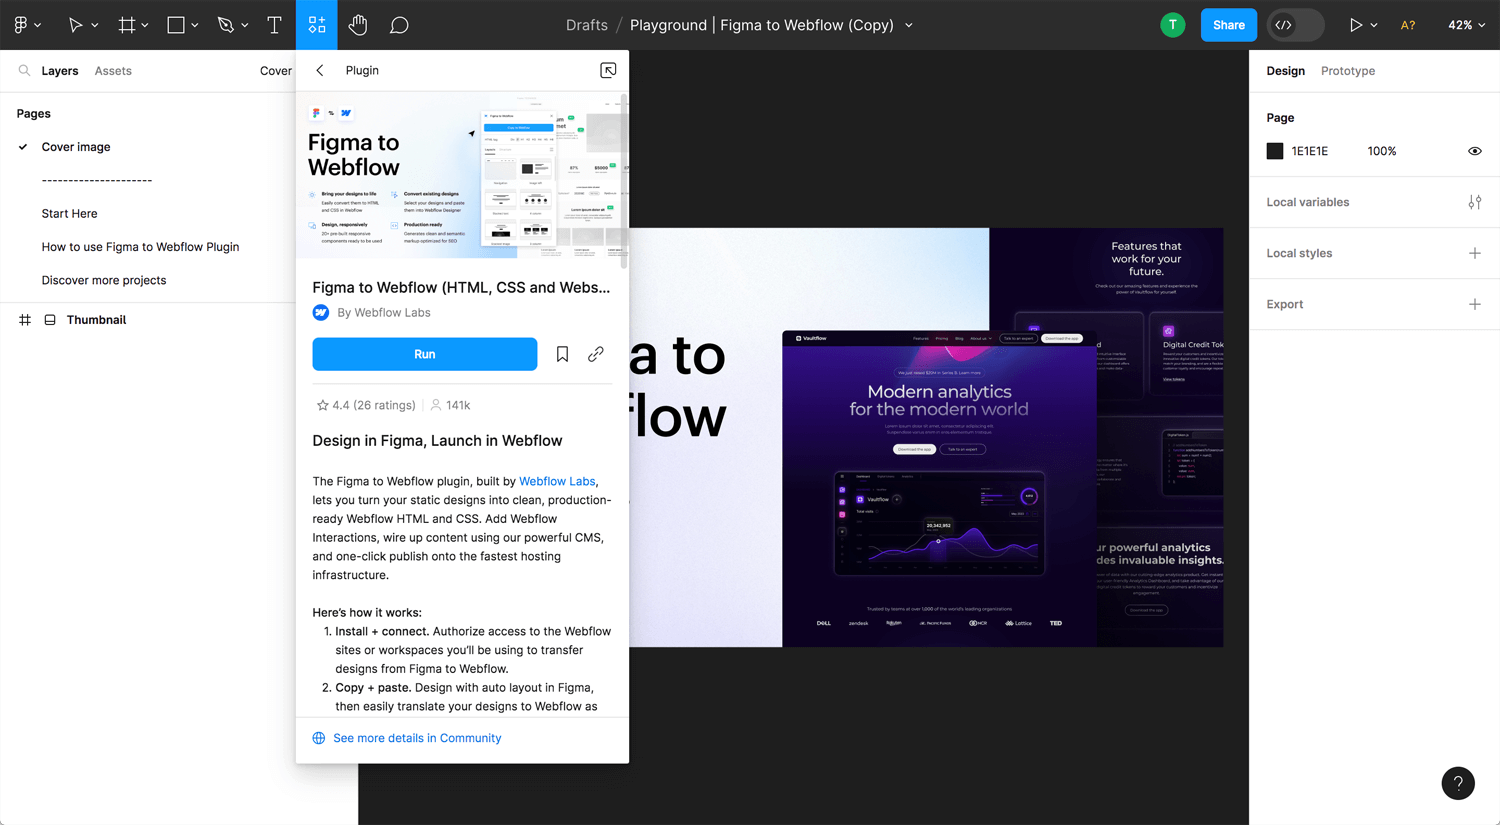The image size is (1500, 825).
Task: Click the frame icon beside Thumbnail
Action: pos(50,320)
